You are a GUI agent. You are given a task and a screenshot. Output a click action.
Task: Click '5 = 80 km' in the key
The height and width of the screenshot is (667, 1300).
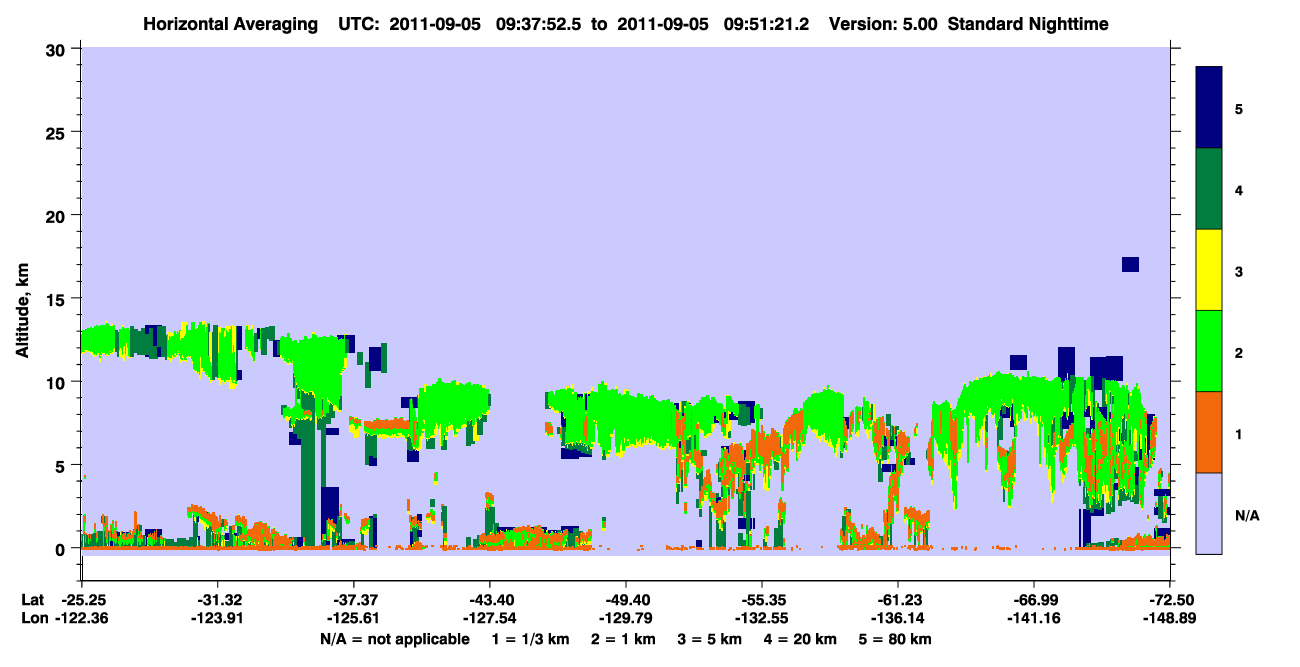896,639
